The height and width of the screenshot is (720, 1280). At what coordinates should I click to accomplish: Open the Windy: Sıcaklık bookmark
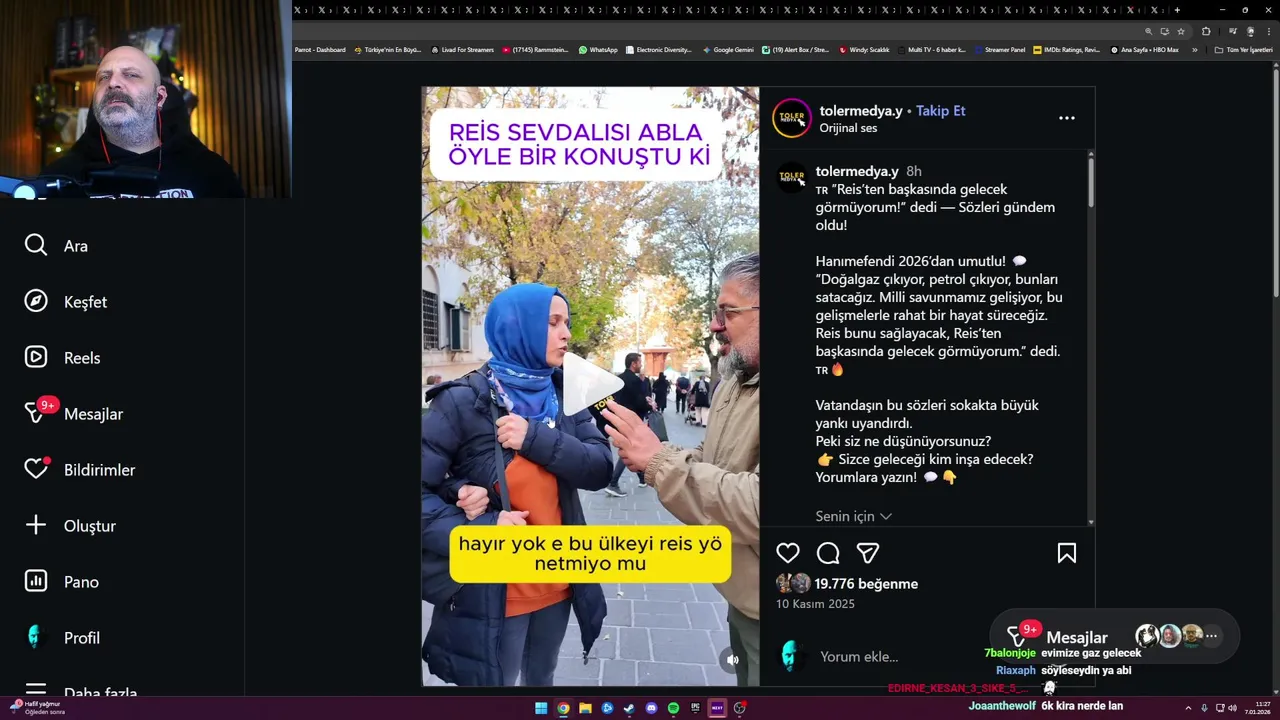(x=864, y=49)
